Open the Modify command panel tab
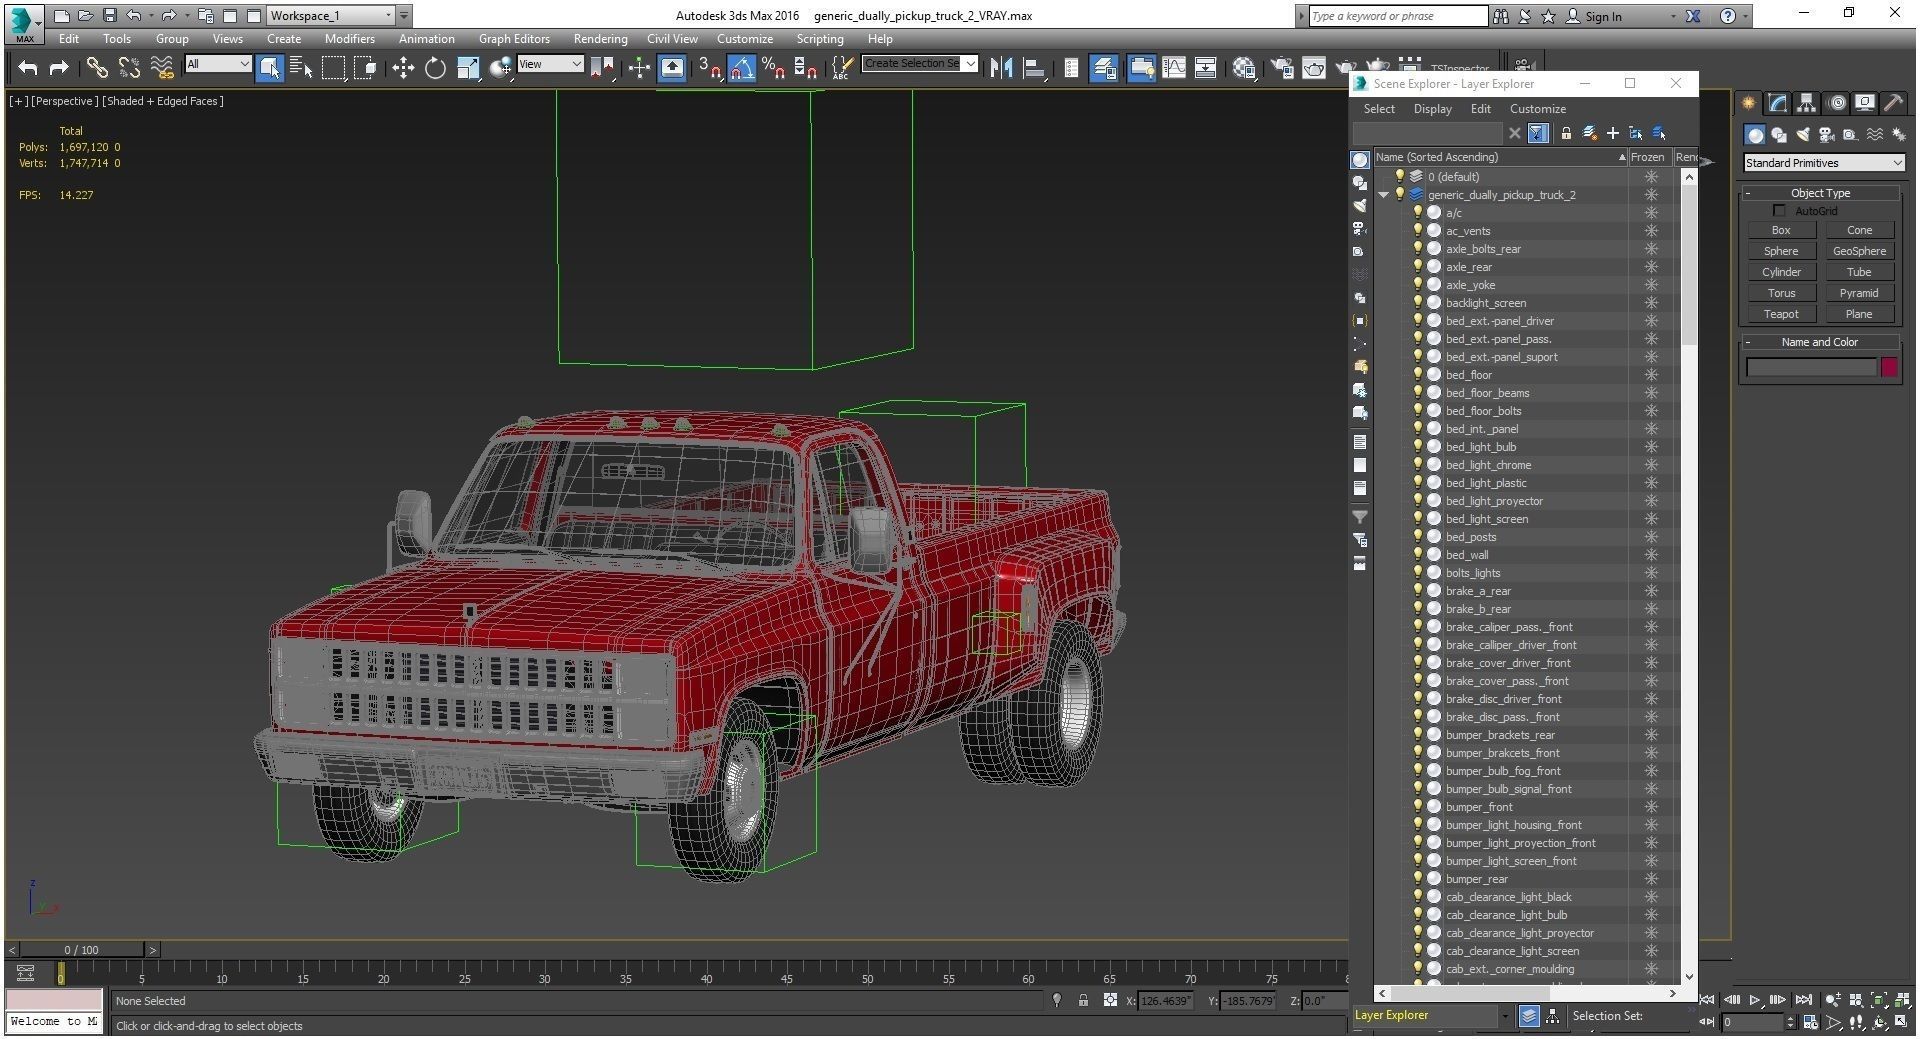This screenshot has height=1039, width=1920. tap(1777, 103)
